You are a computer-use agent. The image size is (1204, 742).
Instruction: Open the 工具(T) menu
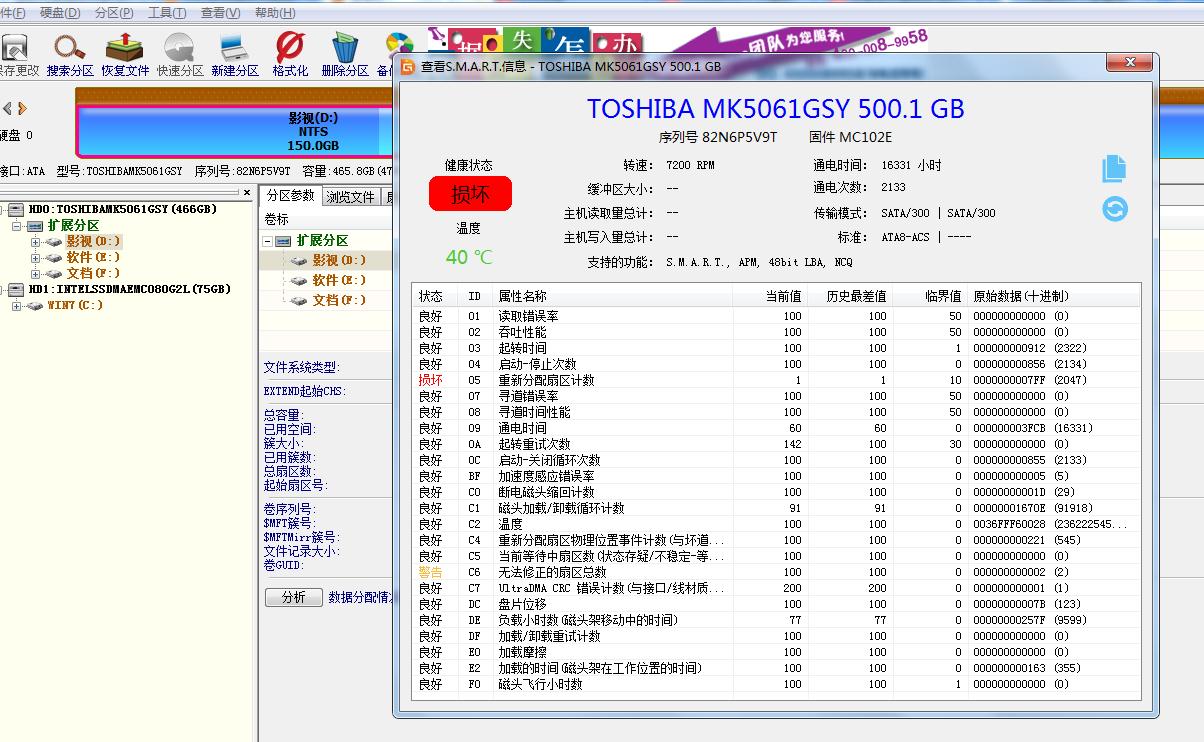tap(167, 12)
